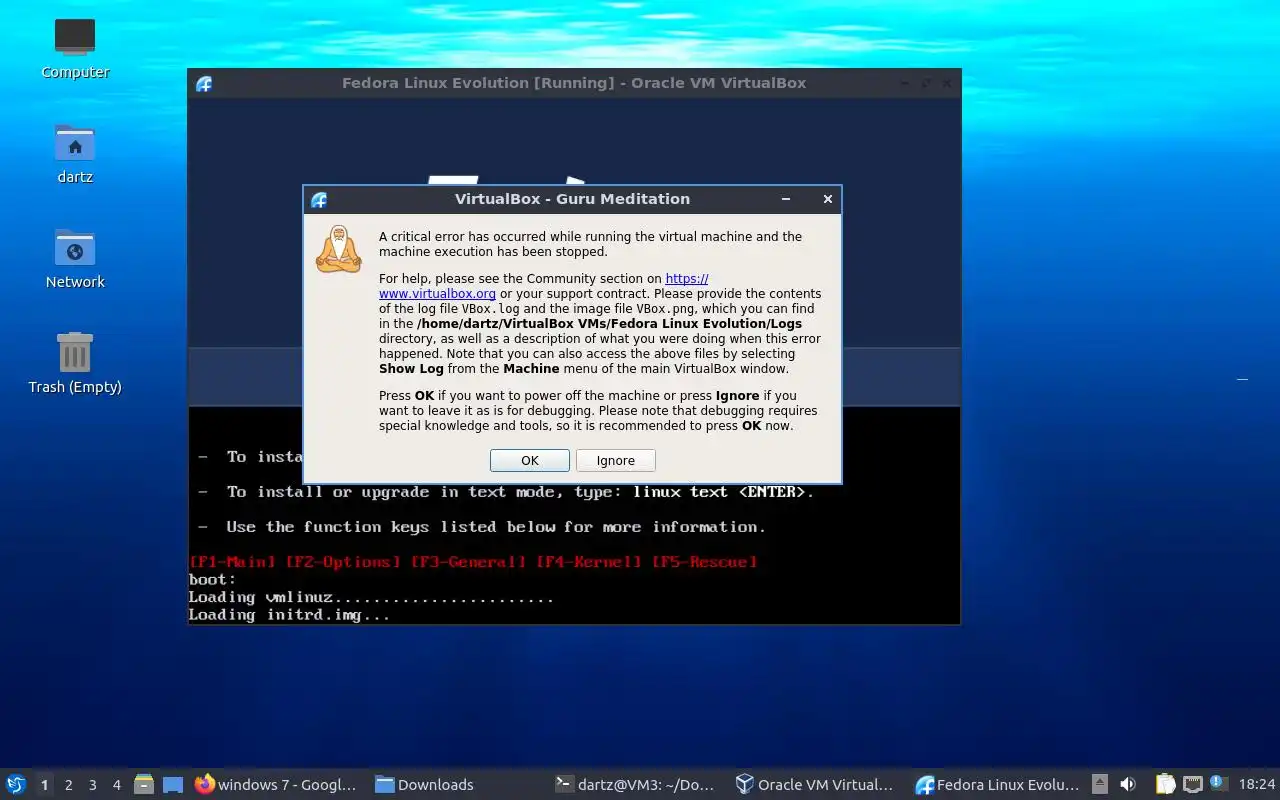Switch to workspace 1
This screenshot has width=1280, height=800.
point(44,785)
